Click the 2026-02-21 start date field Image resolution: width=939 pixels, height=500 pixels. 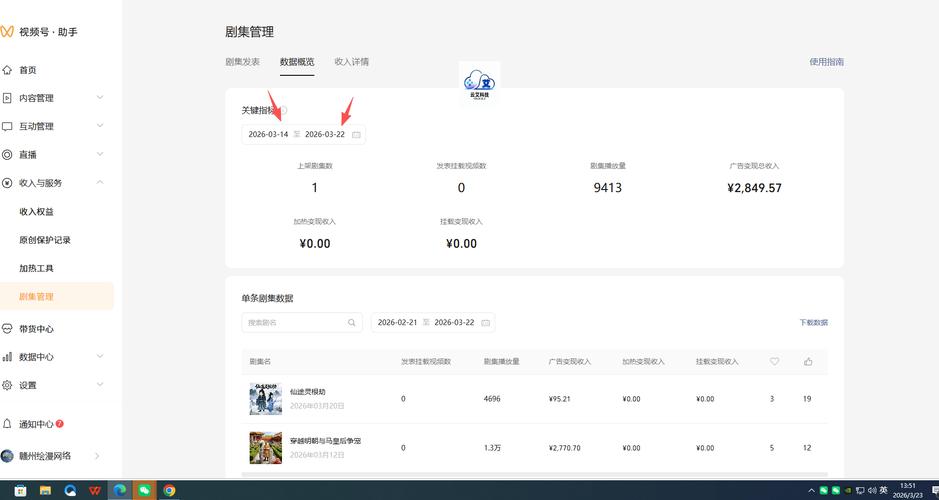397,323
